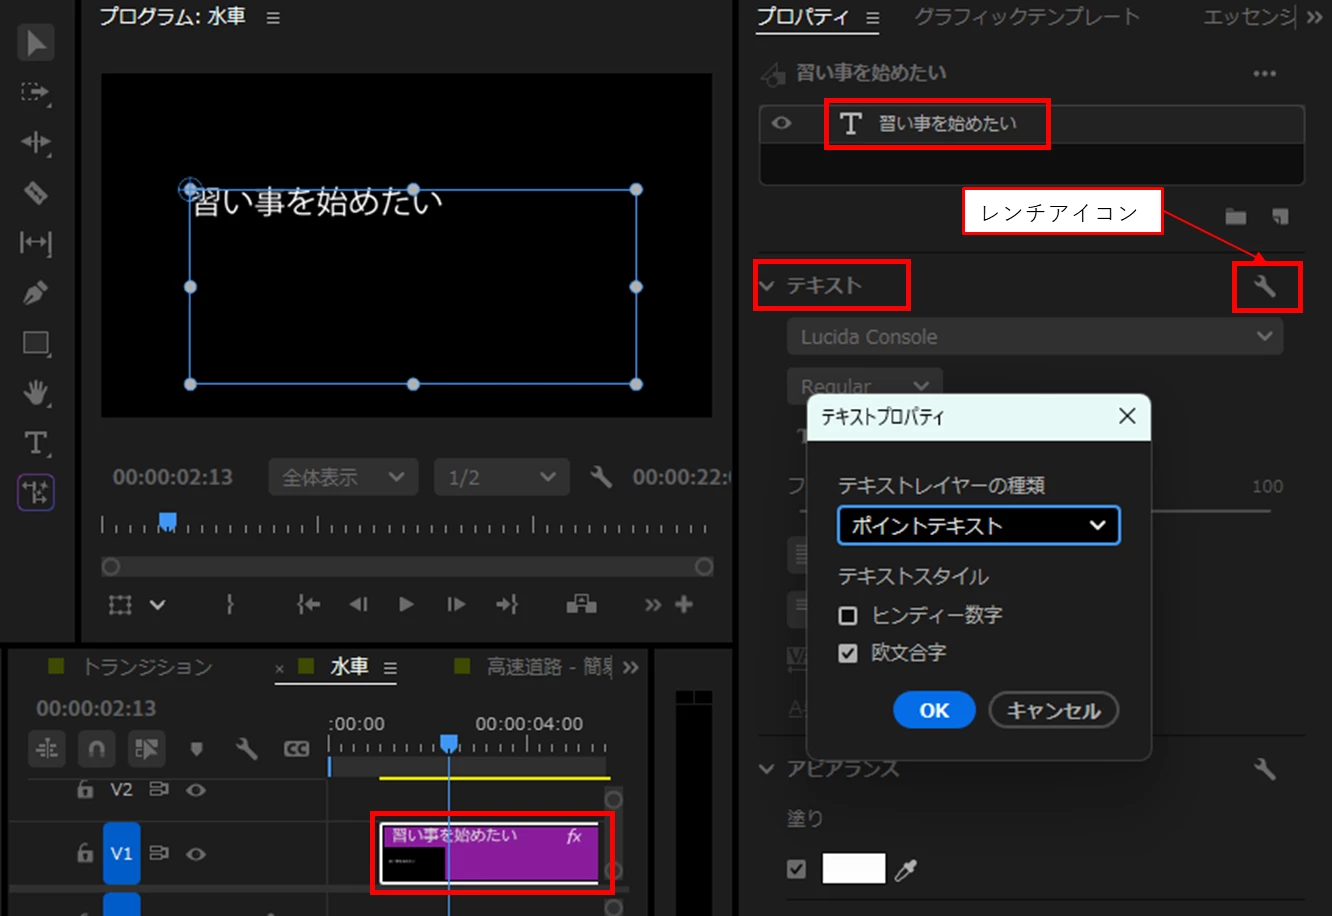Click the new layer icon
Screen dimensions: 1332x916
coord(1280,216)
